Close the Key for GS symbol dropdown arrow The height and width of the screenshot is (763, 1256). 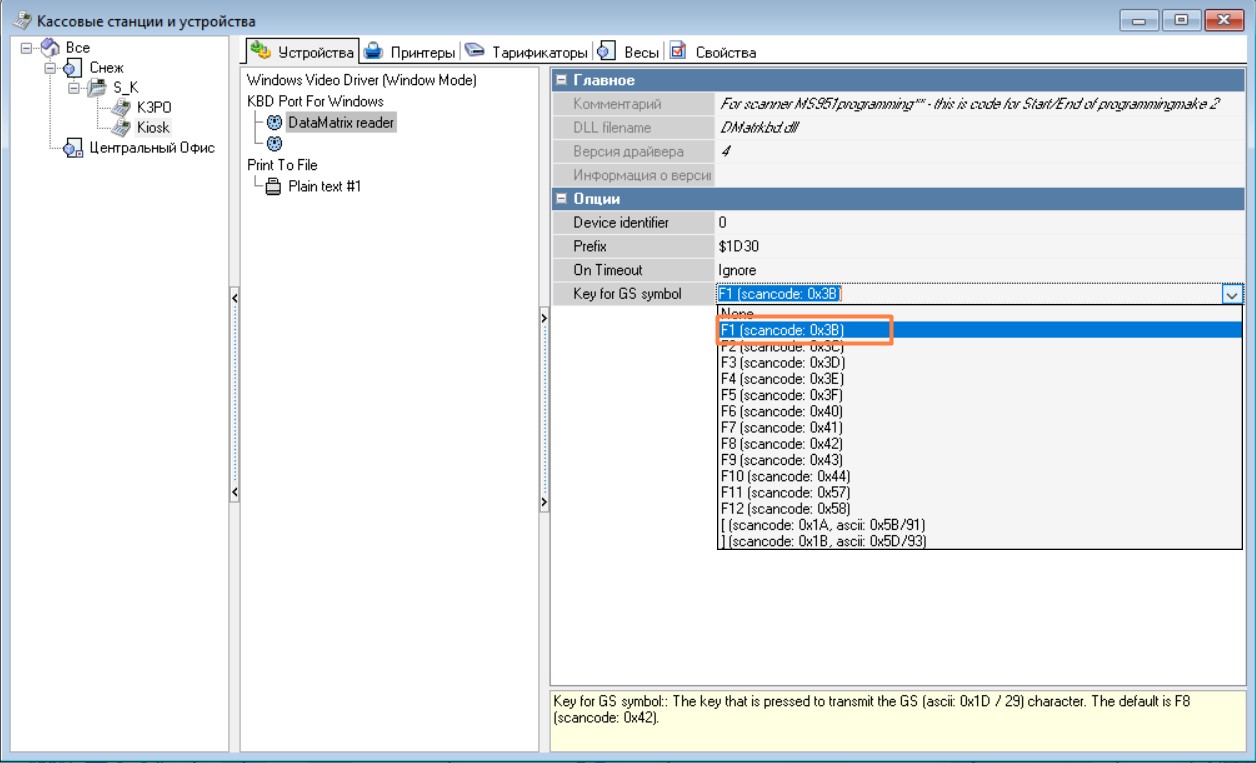[x=1231, y=294]
